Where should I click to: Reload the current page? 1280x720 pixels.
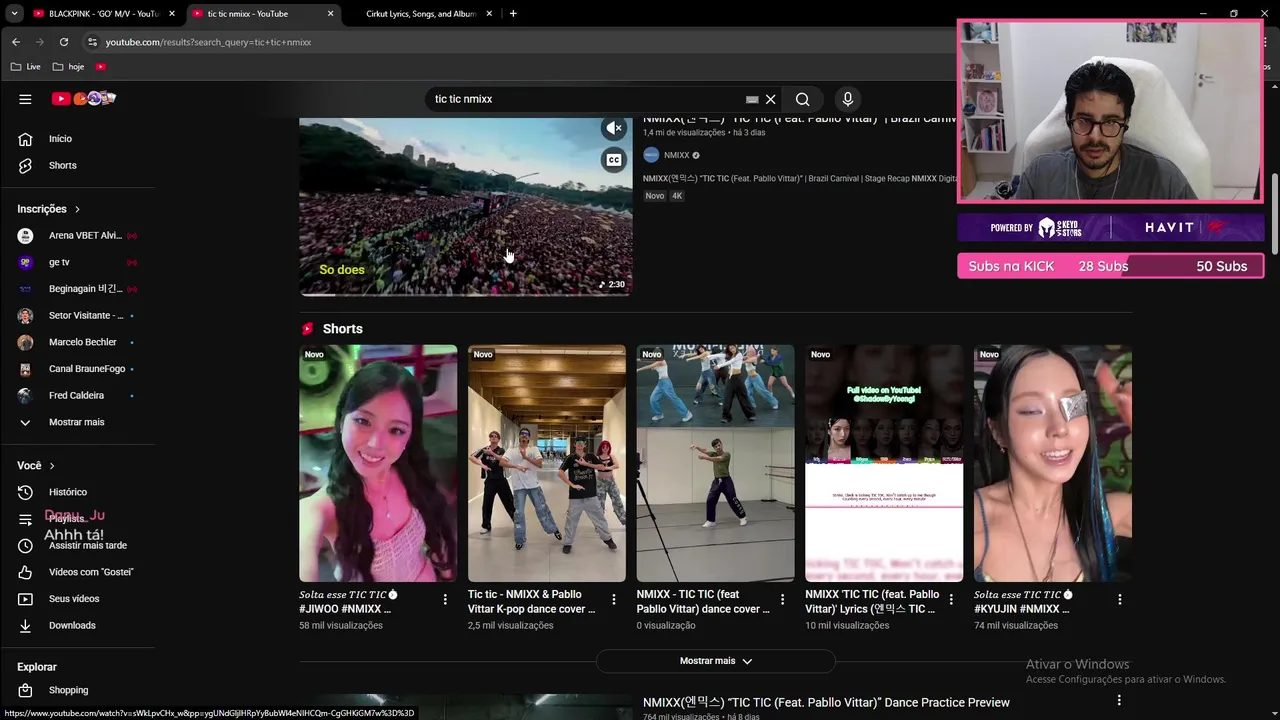(64, 42)
